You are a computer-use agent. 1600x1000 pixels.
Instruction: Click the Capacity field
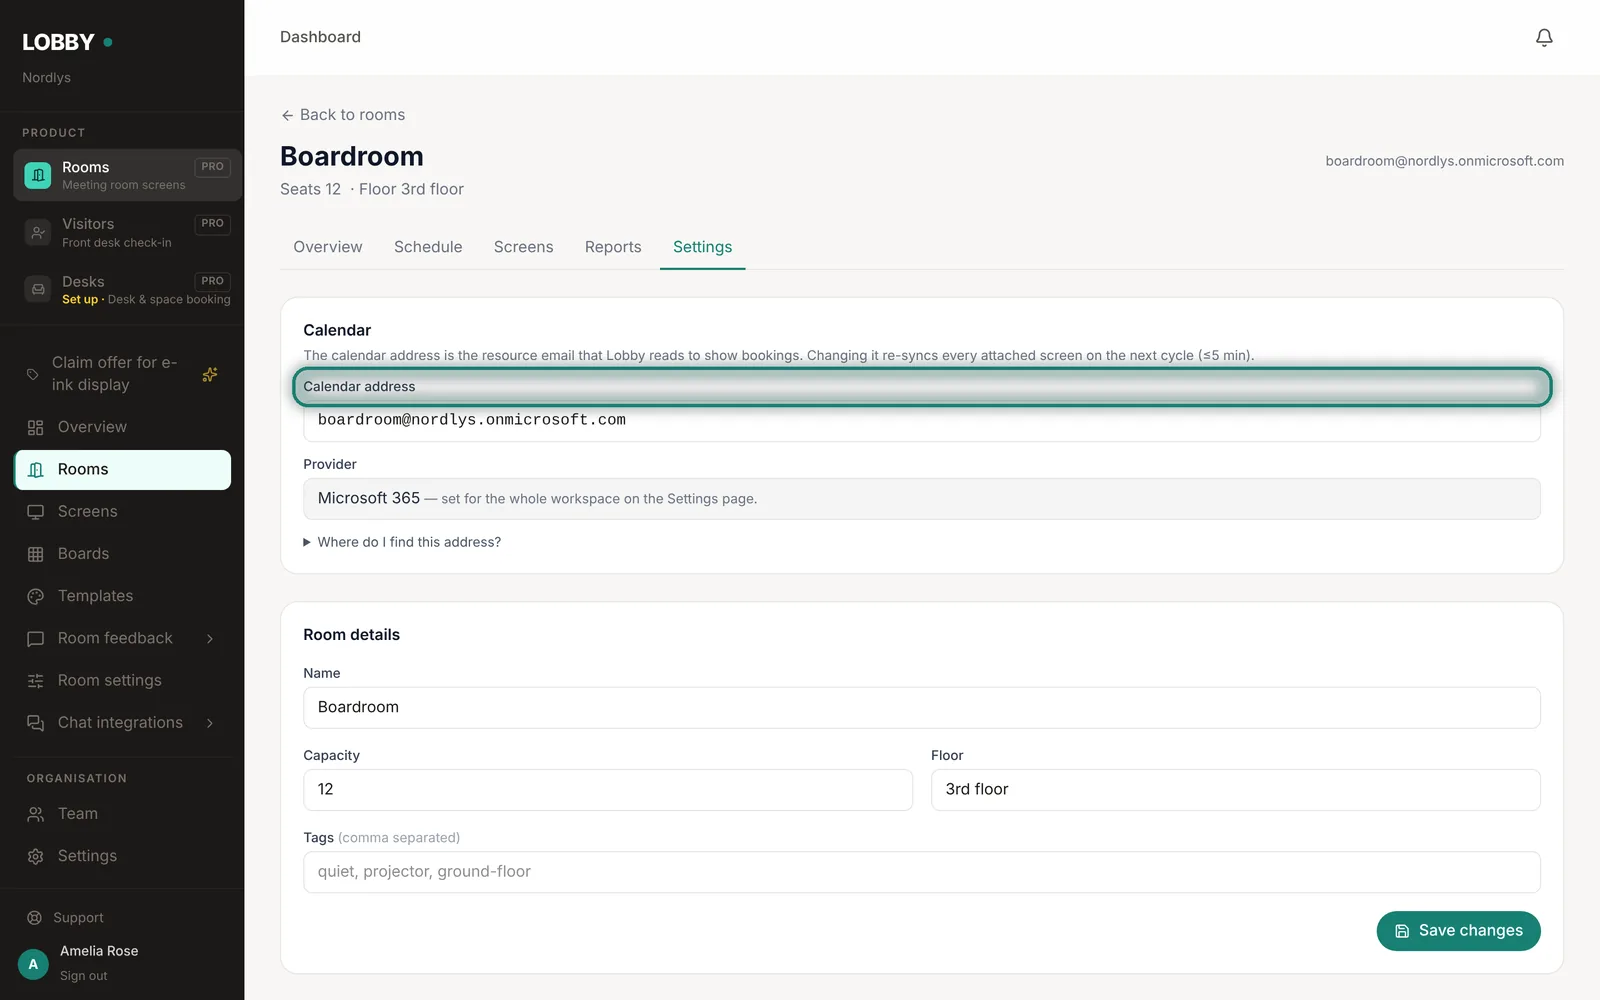(608, 790)
